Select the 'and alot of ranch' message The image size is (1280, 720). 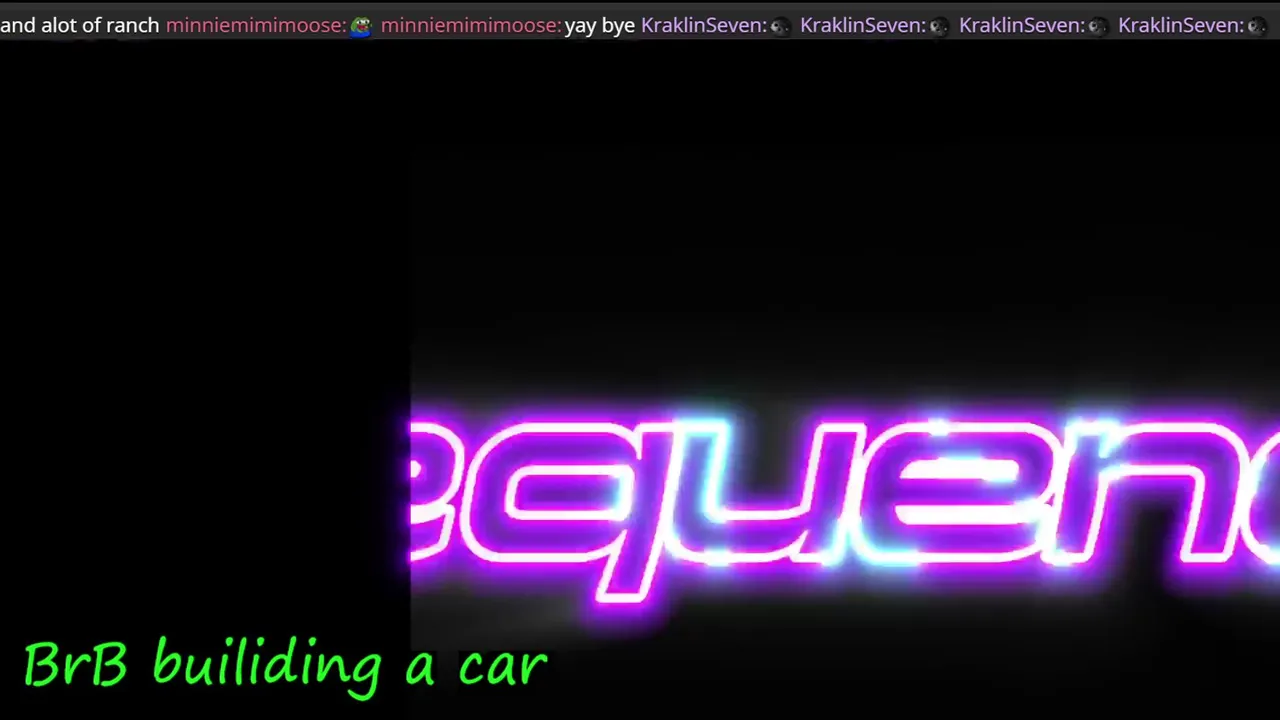[80, 25]
